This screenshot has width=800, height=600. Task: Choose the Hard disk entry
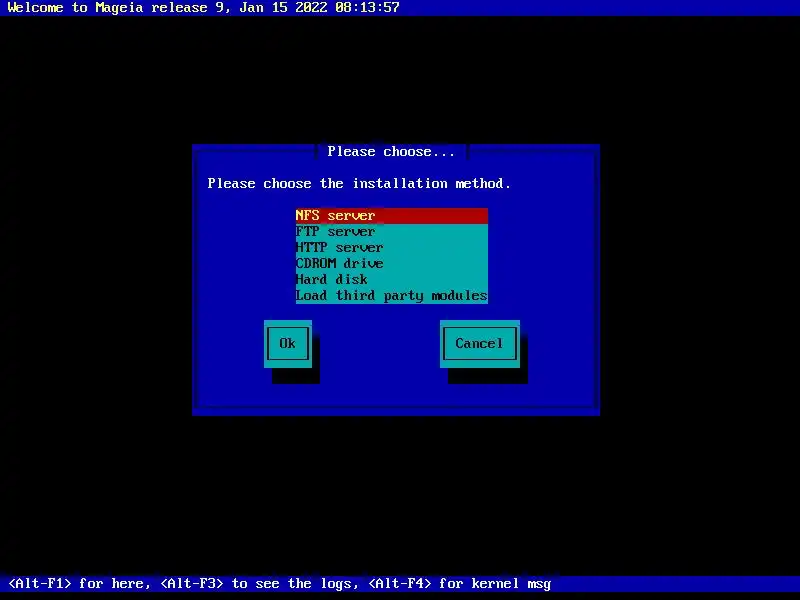click(x=391, y=279)
